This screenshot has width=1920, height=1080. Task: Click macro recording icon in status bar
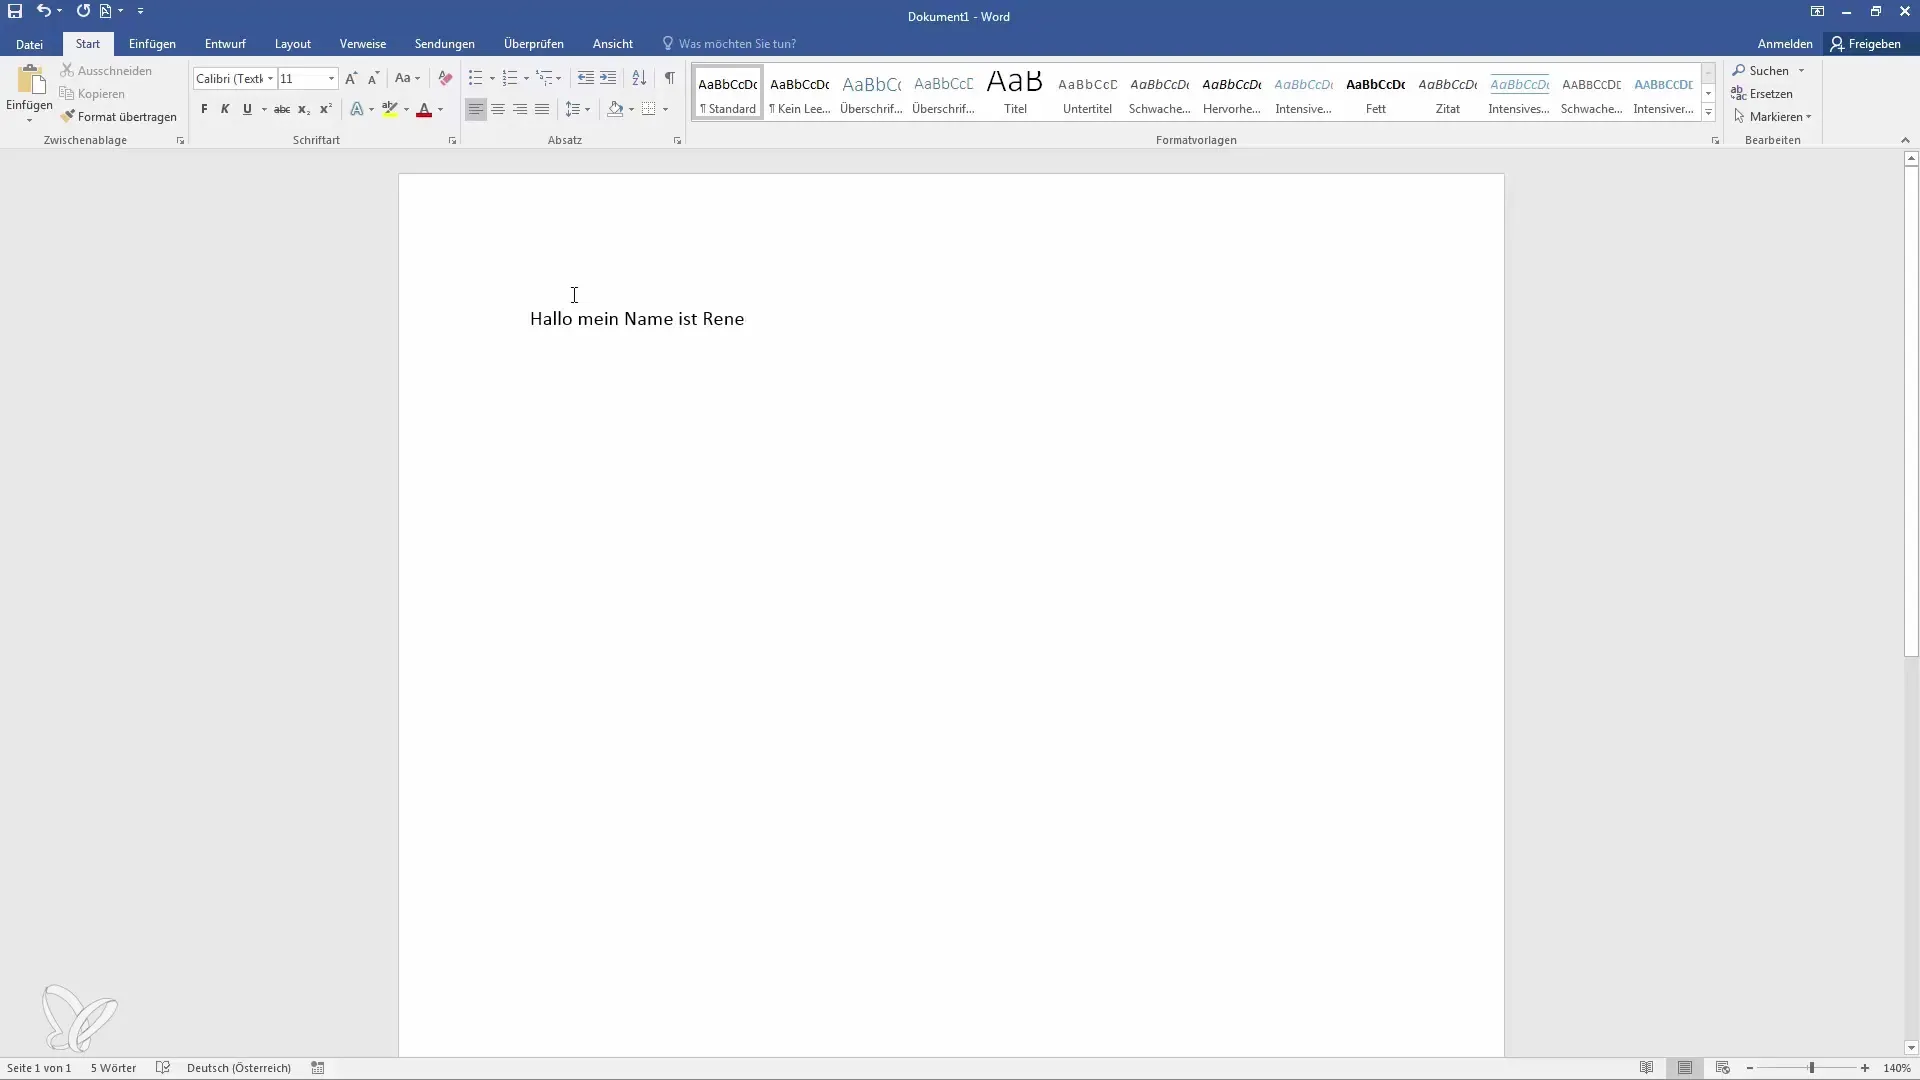[x=318, y=1068]
